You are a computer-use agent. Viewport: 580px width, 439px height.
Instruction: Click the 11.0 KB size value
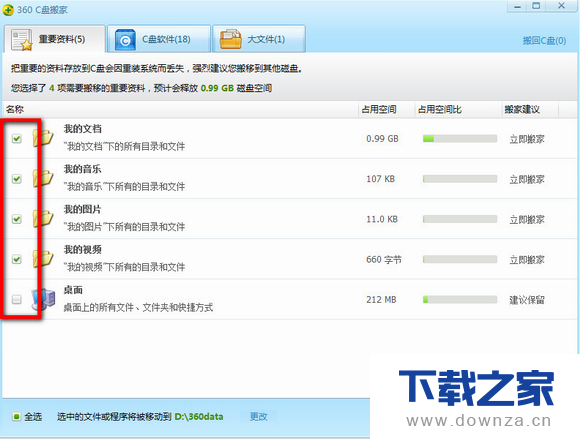(x=382, y=219)
